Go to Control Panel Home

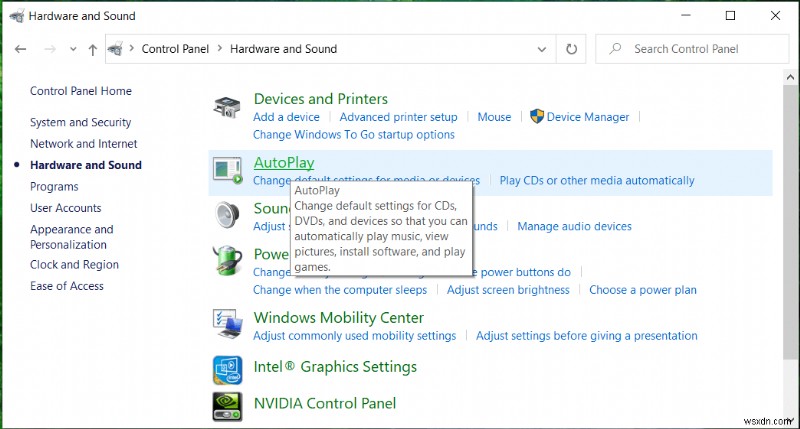(80, 91)
